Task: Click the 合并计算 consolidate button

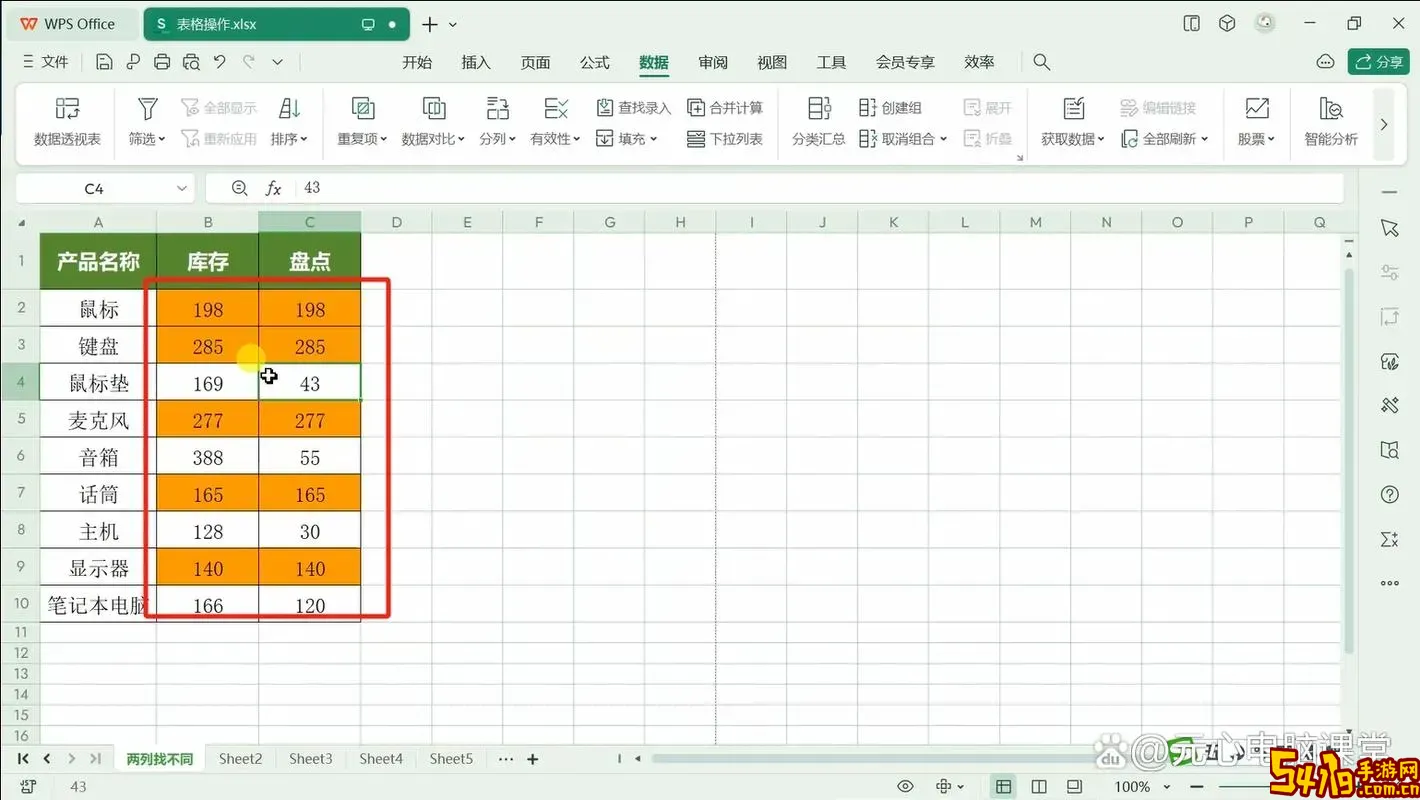Action: [725, 107]
